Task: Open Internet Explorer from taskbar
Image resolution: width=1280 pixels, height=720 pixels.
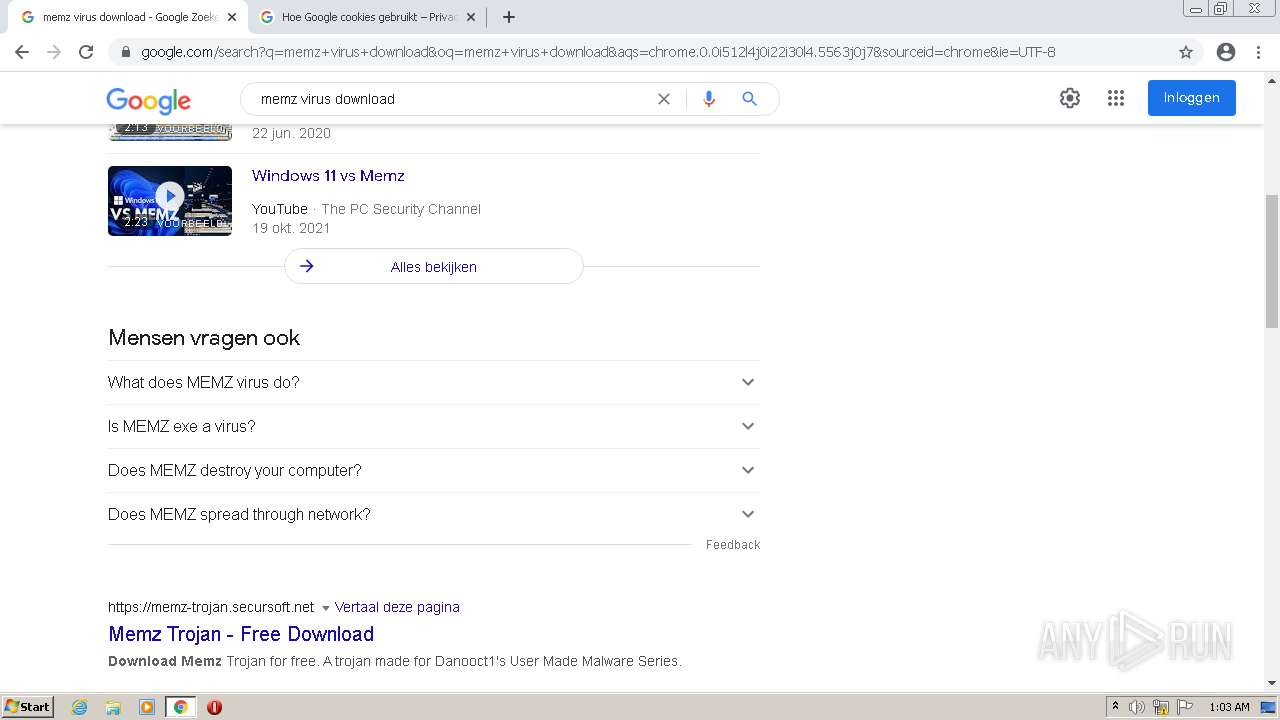Action: [80, 707]
